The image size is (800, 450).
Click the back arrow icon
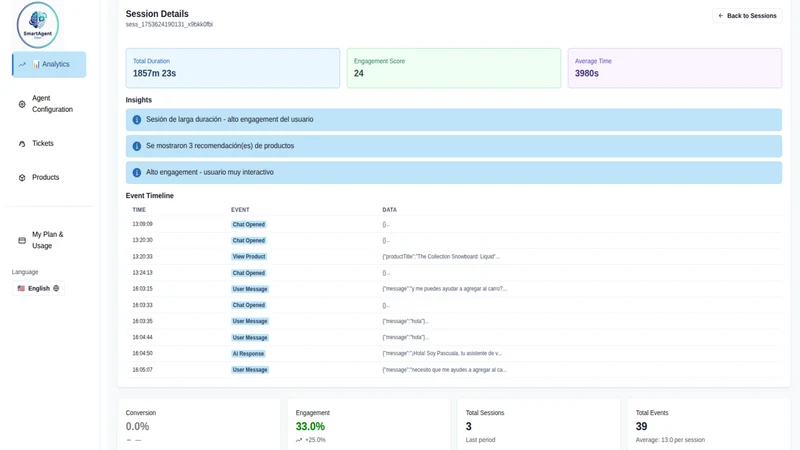click(x=721, y=16)
